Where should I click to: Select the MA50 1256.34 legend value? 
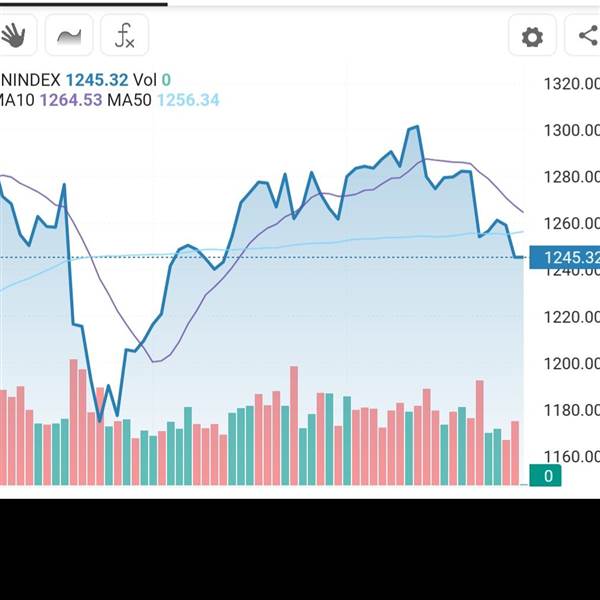[x=188, y=100]
